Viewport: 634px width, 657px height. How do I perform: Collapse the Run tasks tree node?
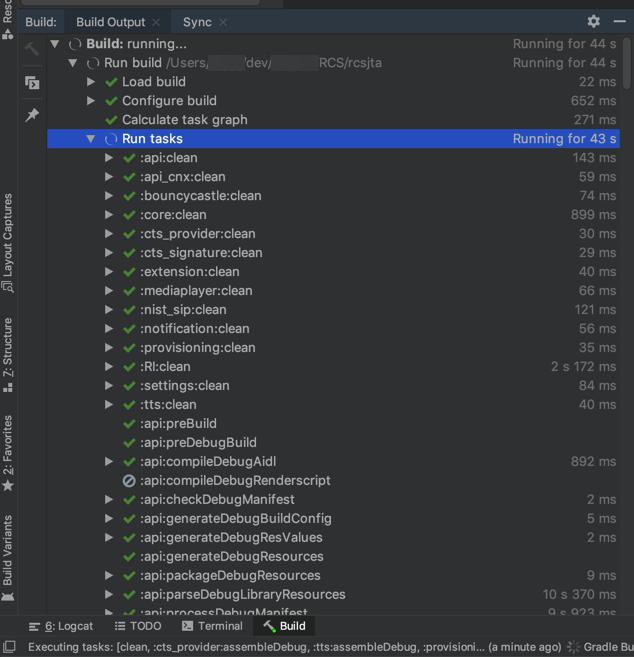(x=91, y=139)
